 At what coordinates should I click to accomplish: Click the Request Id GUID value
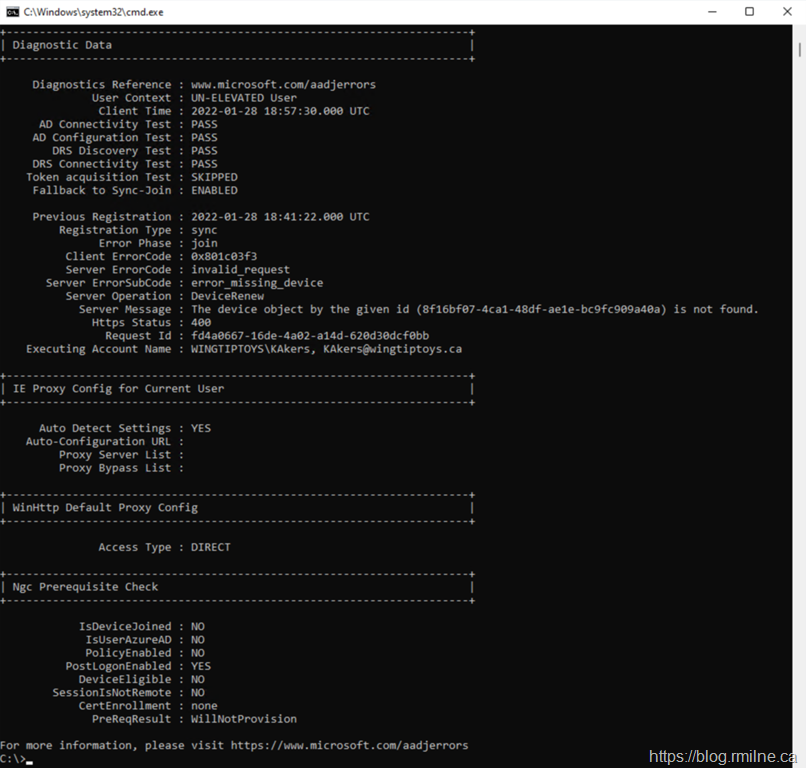click(x=309, y=336)
